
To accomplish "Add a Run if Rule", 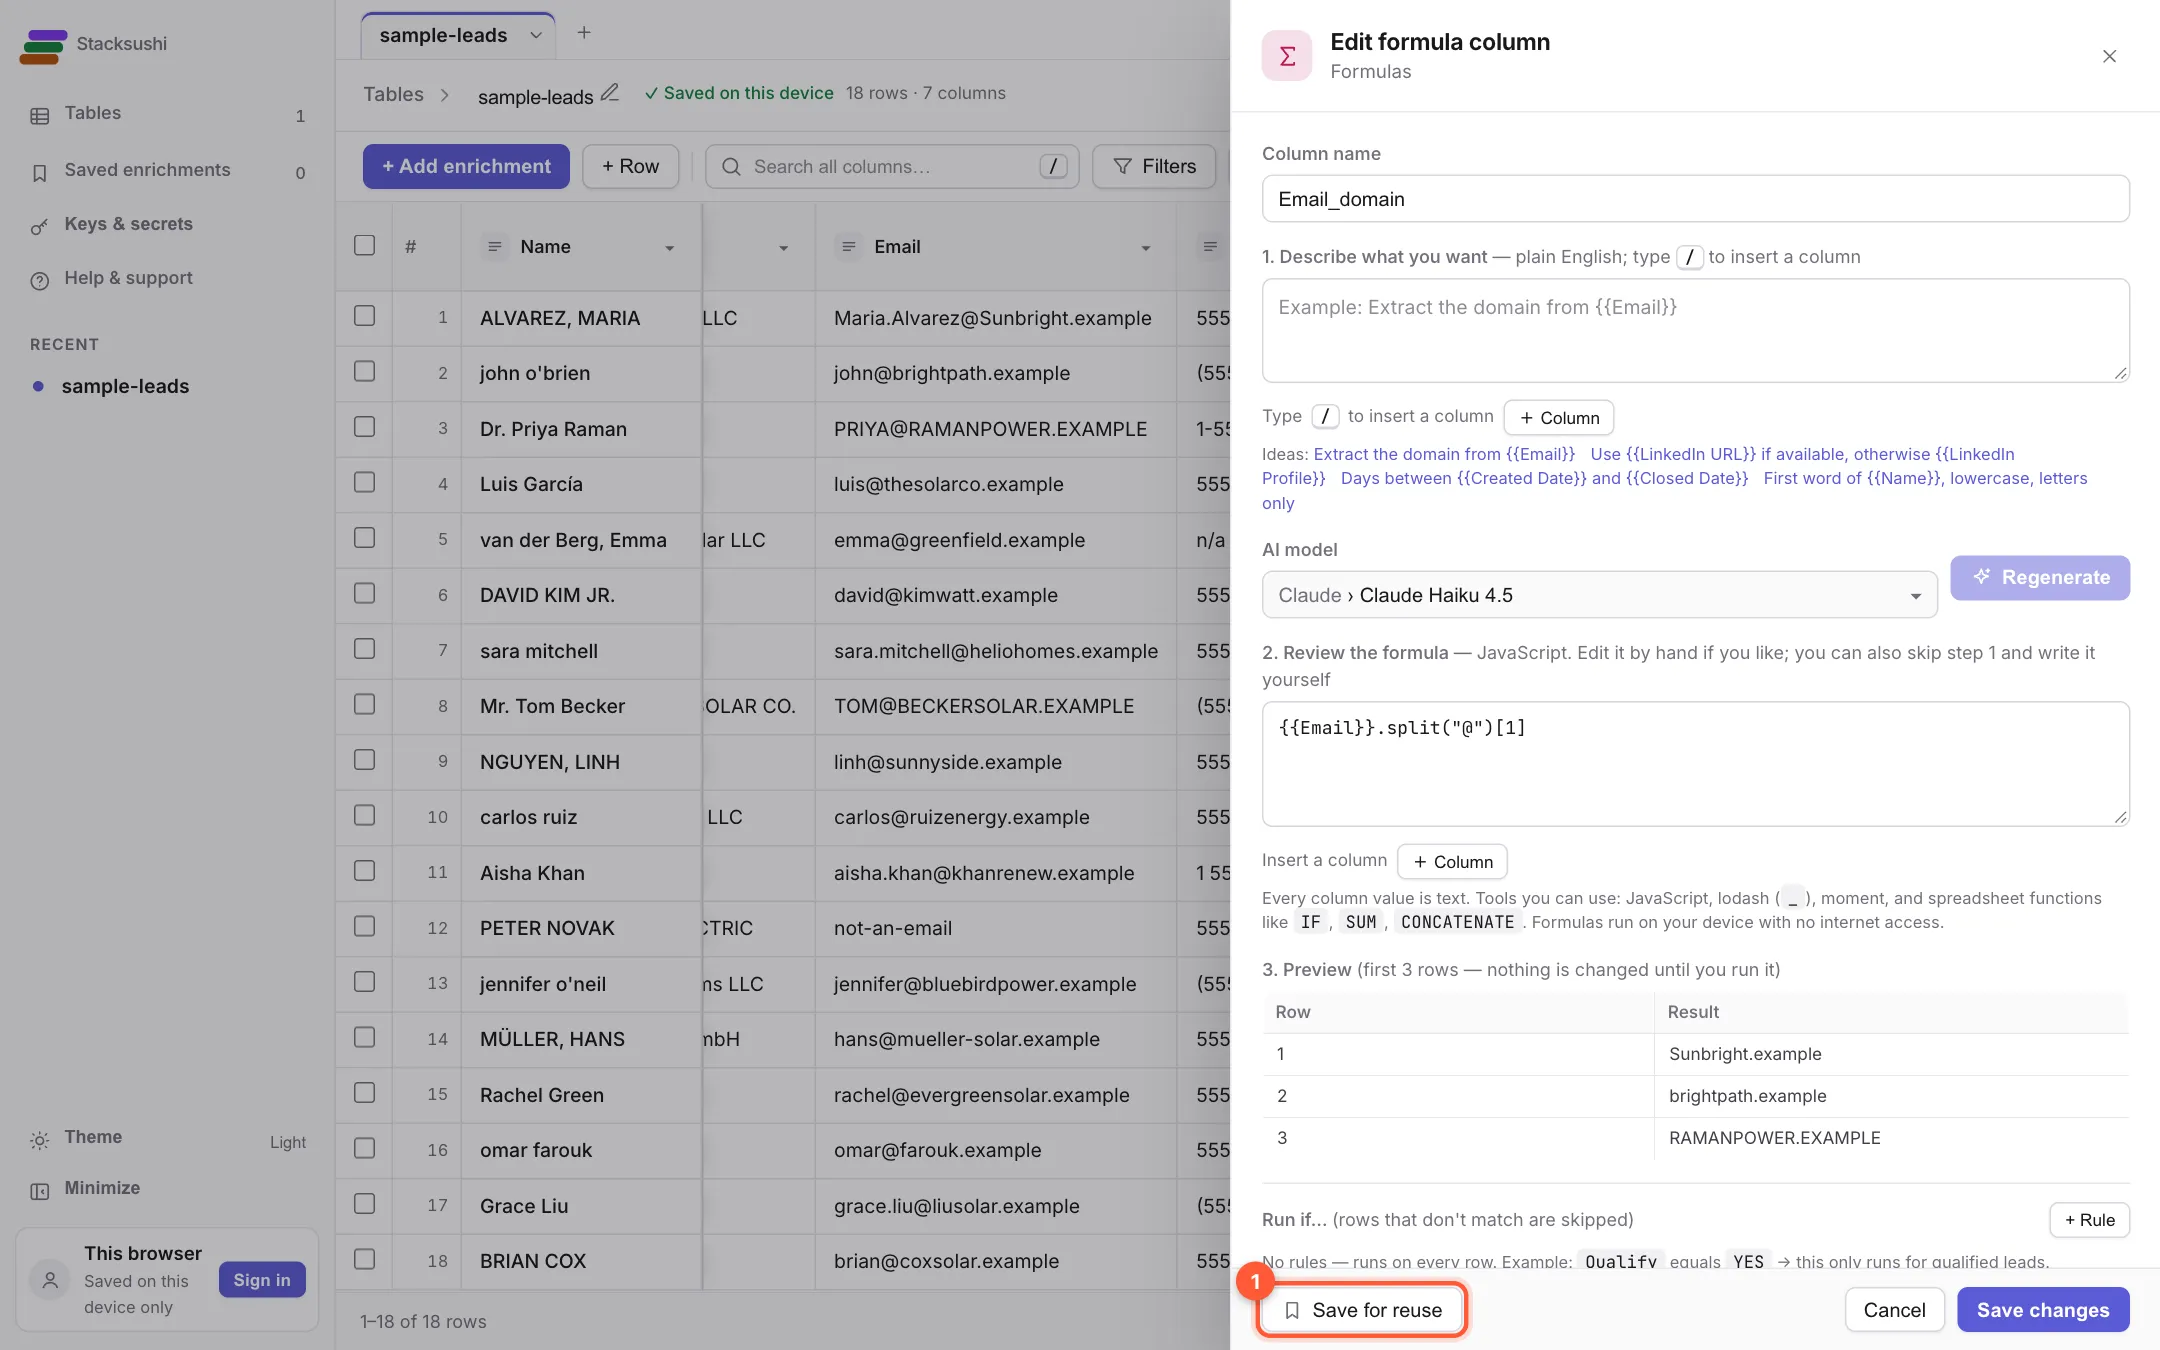I will point(2089,1220).
